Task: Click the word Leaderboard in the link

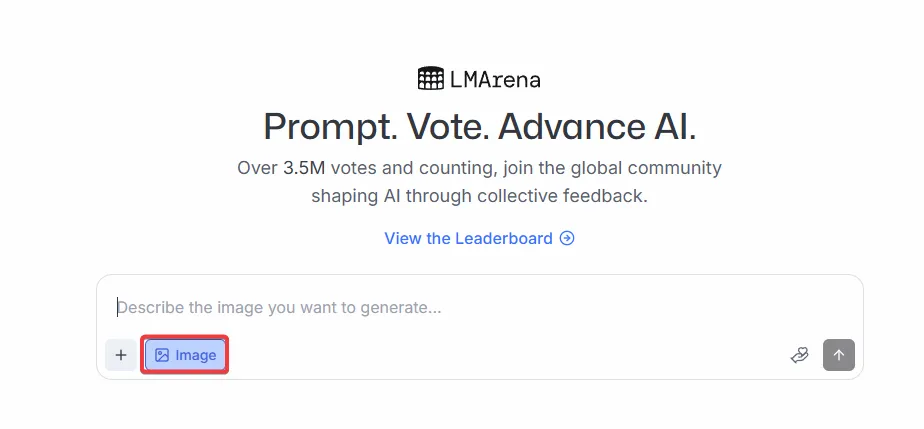Action: (x=504, y=238)
